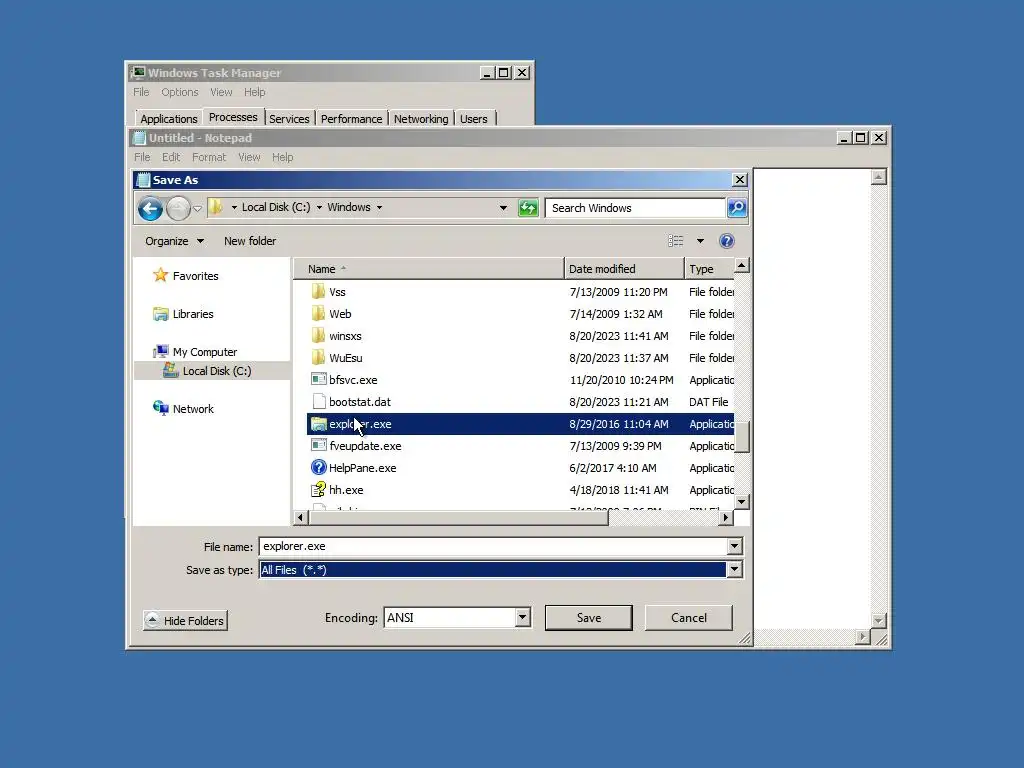Click the HelpPane.exe icon
1024x768 pixels.
tap(318, 468)
